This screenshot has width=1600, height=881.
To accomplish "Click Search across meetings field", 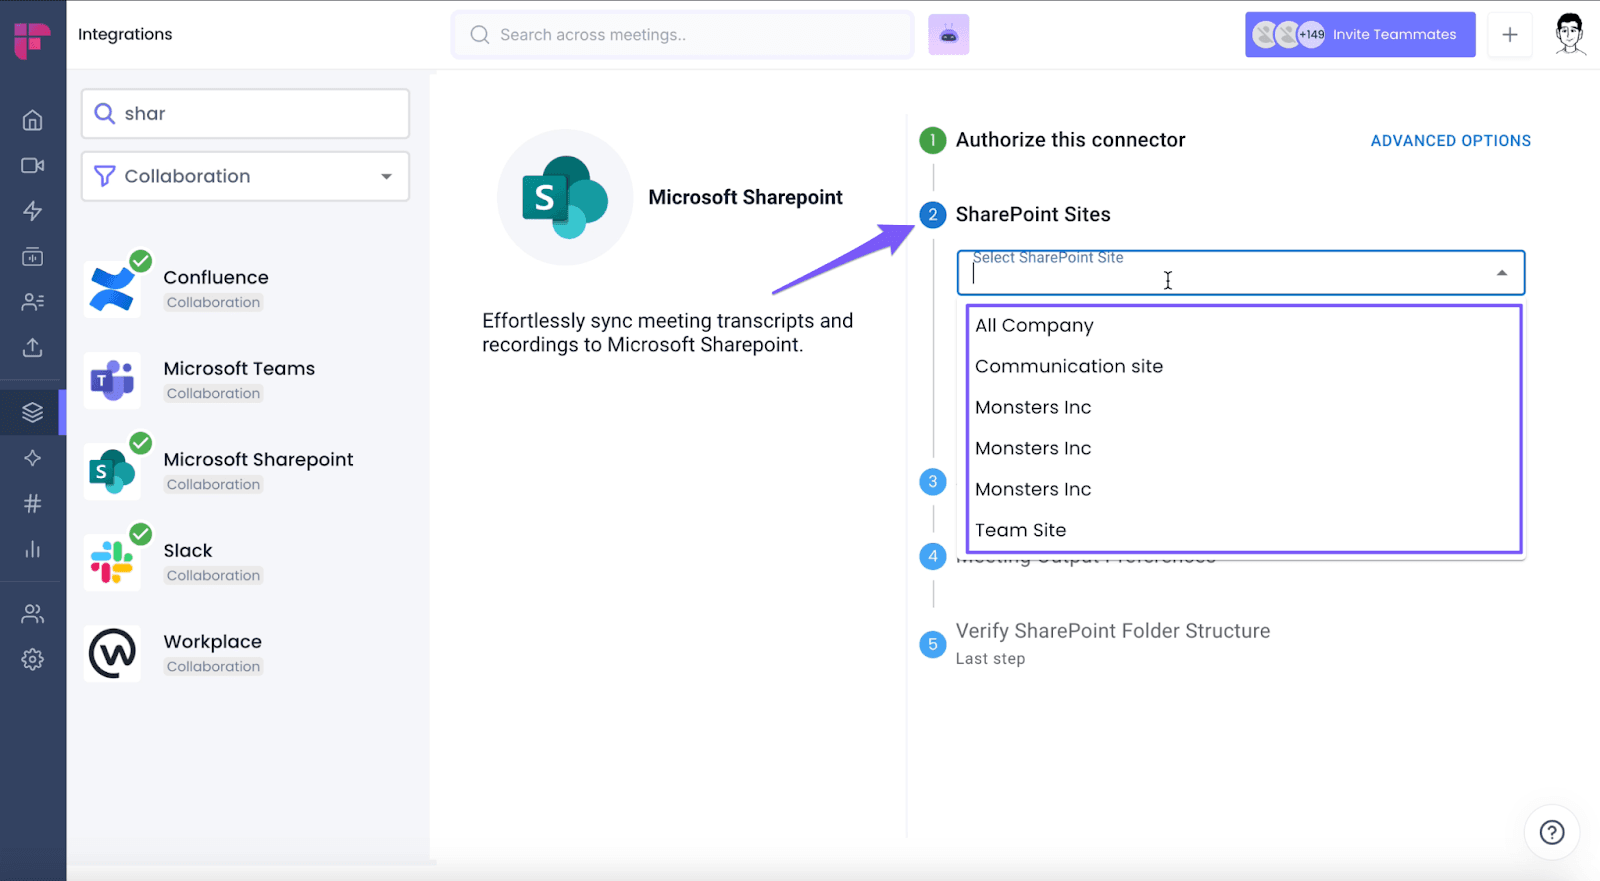I will pyautogui.click(x=682, y=35).
